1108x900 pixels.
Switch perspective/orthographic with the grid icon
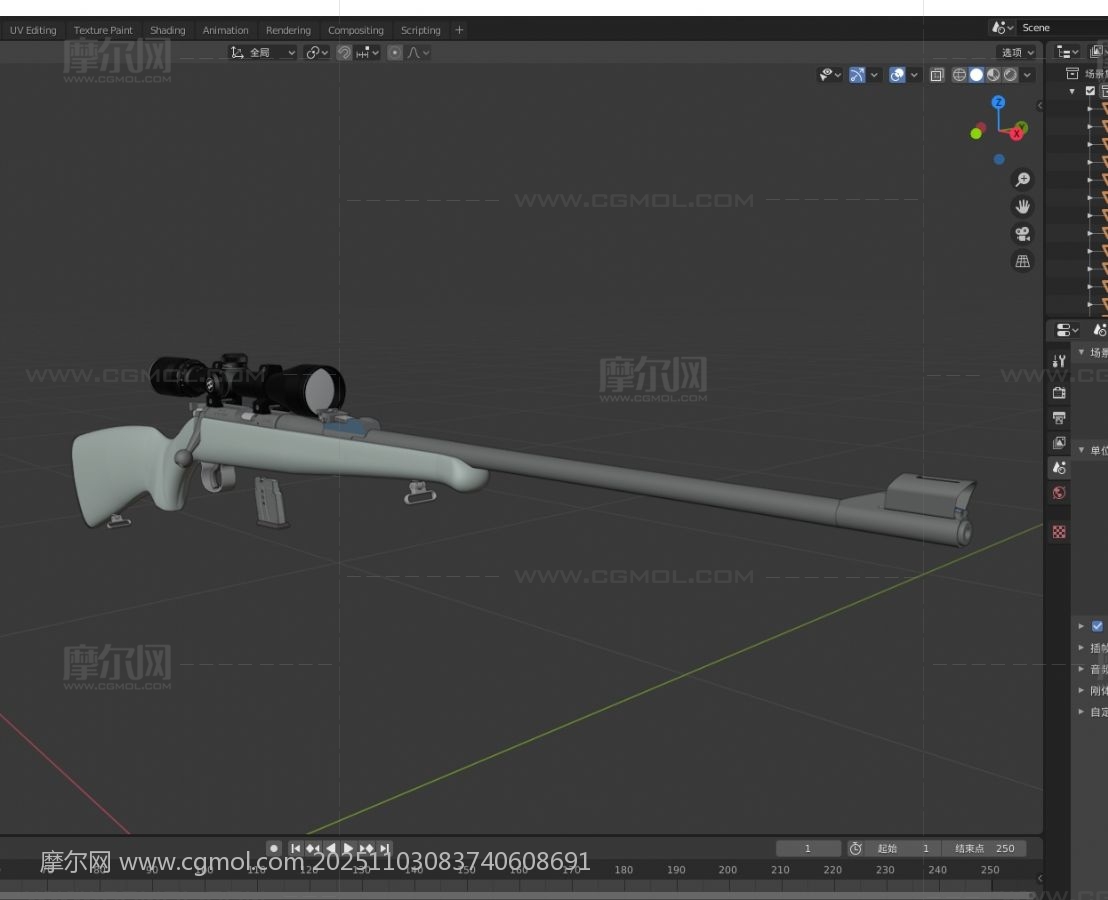click(1022, 261)
